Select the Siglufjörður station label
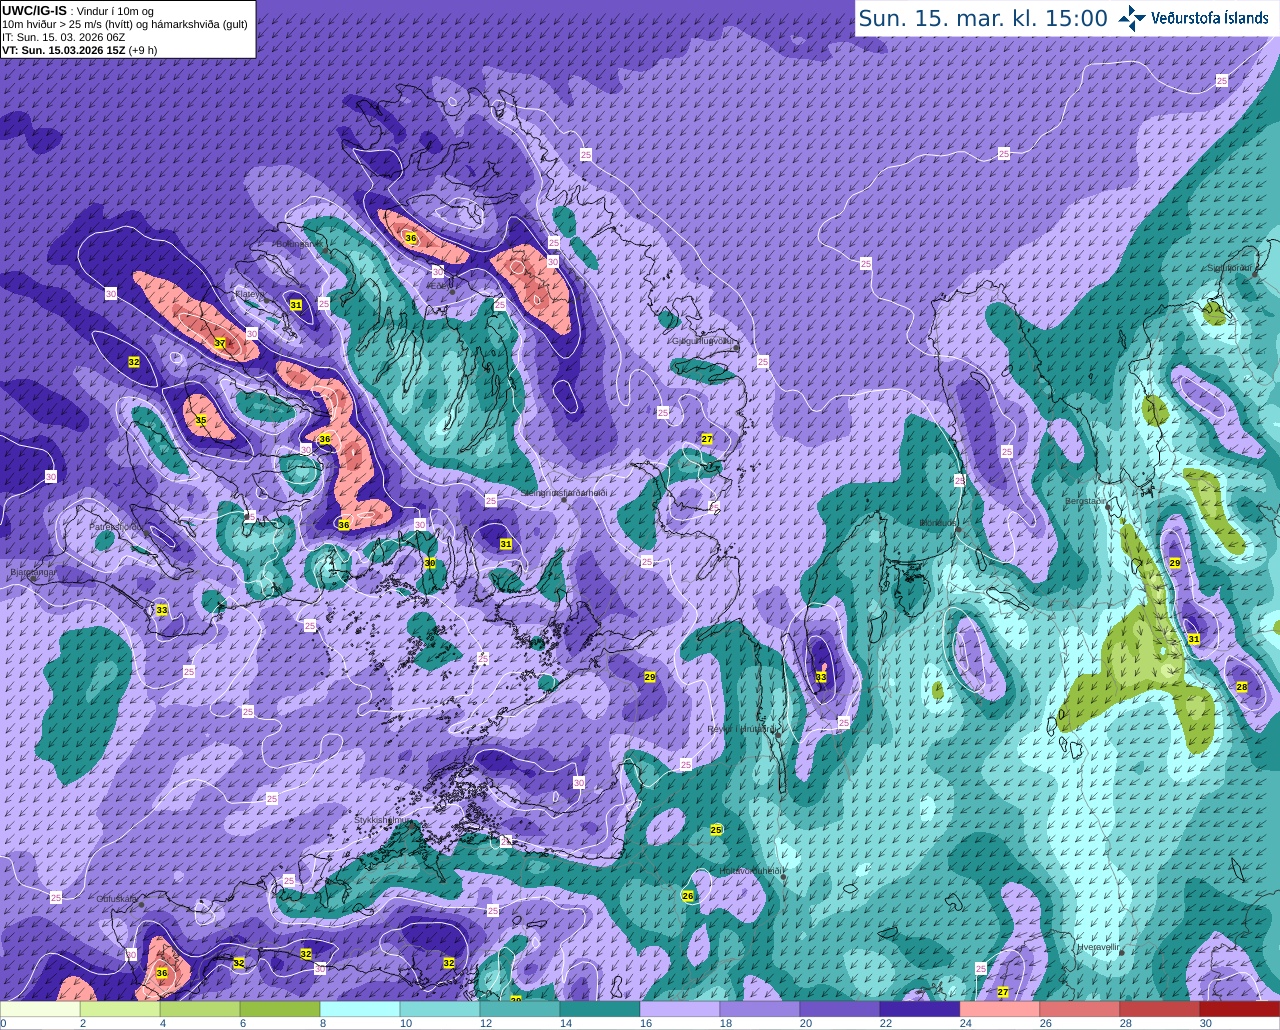This screenshot has height=1030, width=1280. pyautogui.click(x=1229, y=268)
